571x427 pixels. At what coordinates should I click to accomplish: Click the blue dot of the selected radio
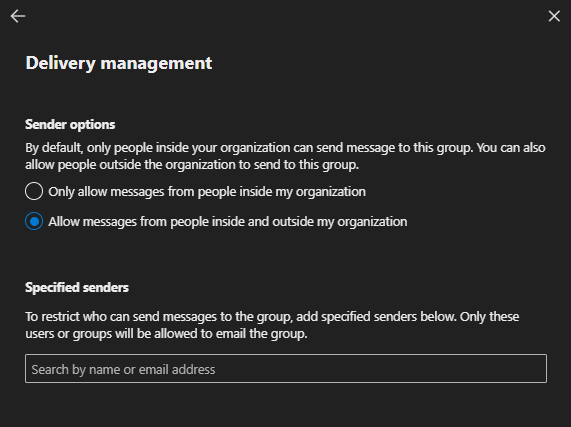point(34,221)
